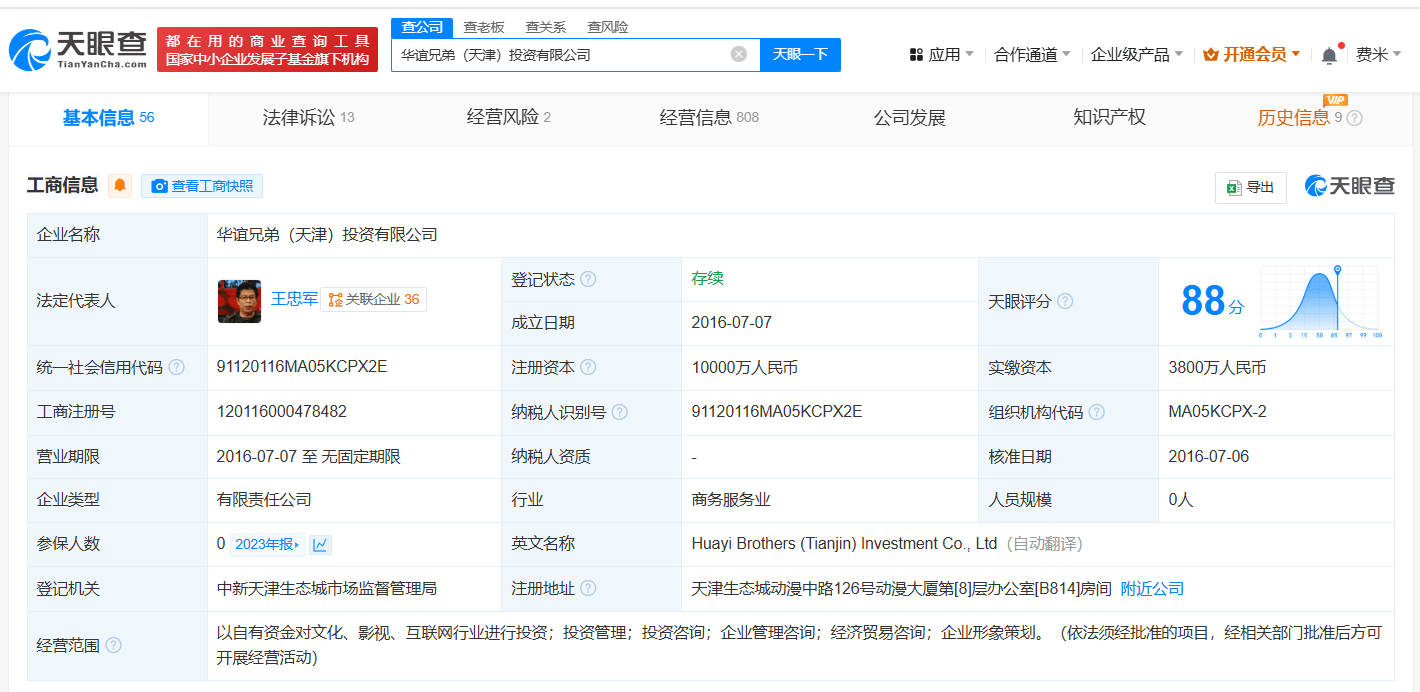Click the help icon beside 注册资本

point(591,367)
